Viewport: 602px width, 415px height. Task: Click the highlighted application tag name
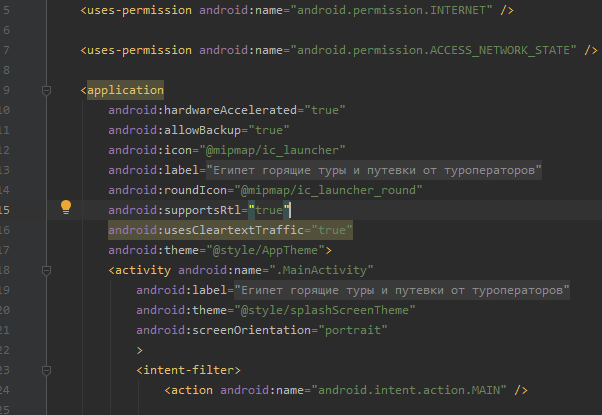(x=126, y=90)
